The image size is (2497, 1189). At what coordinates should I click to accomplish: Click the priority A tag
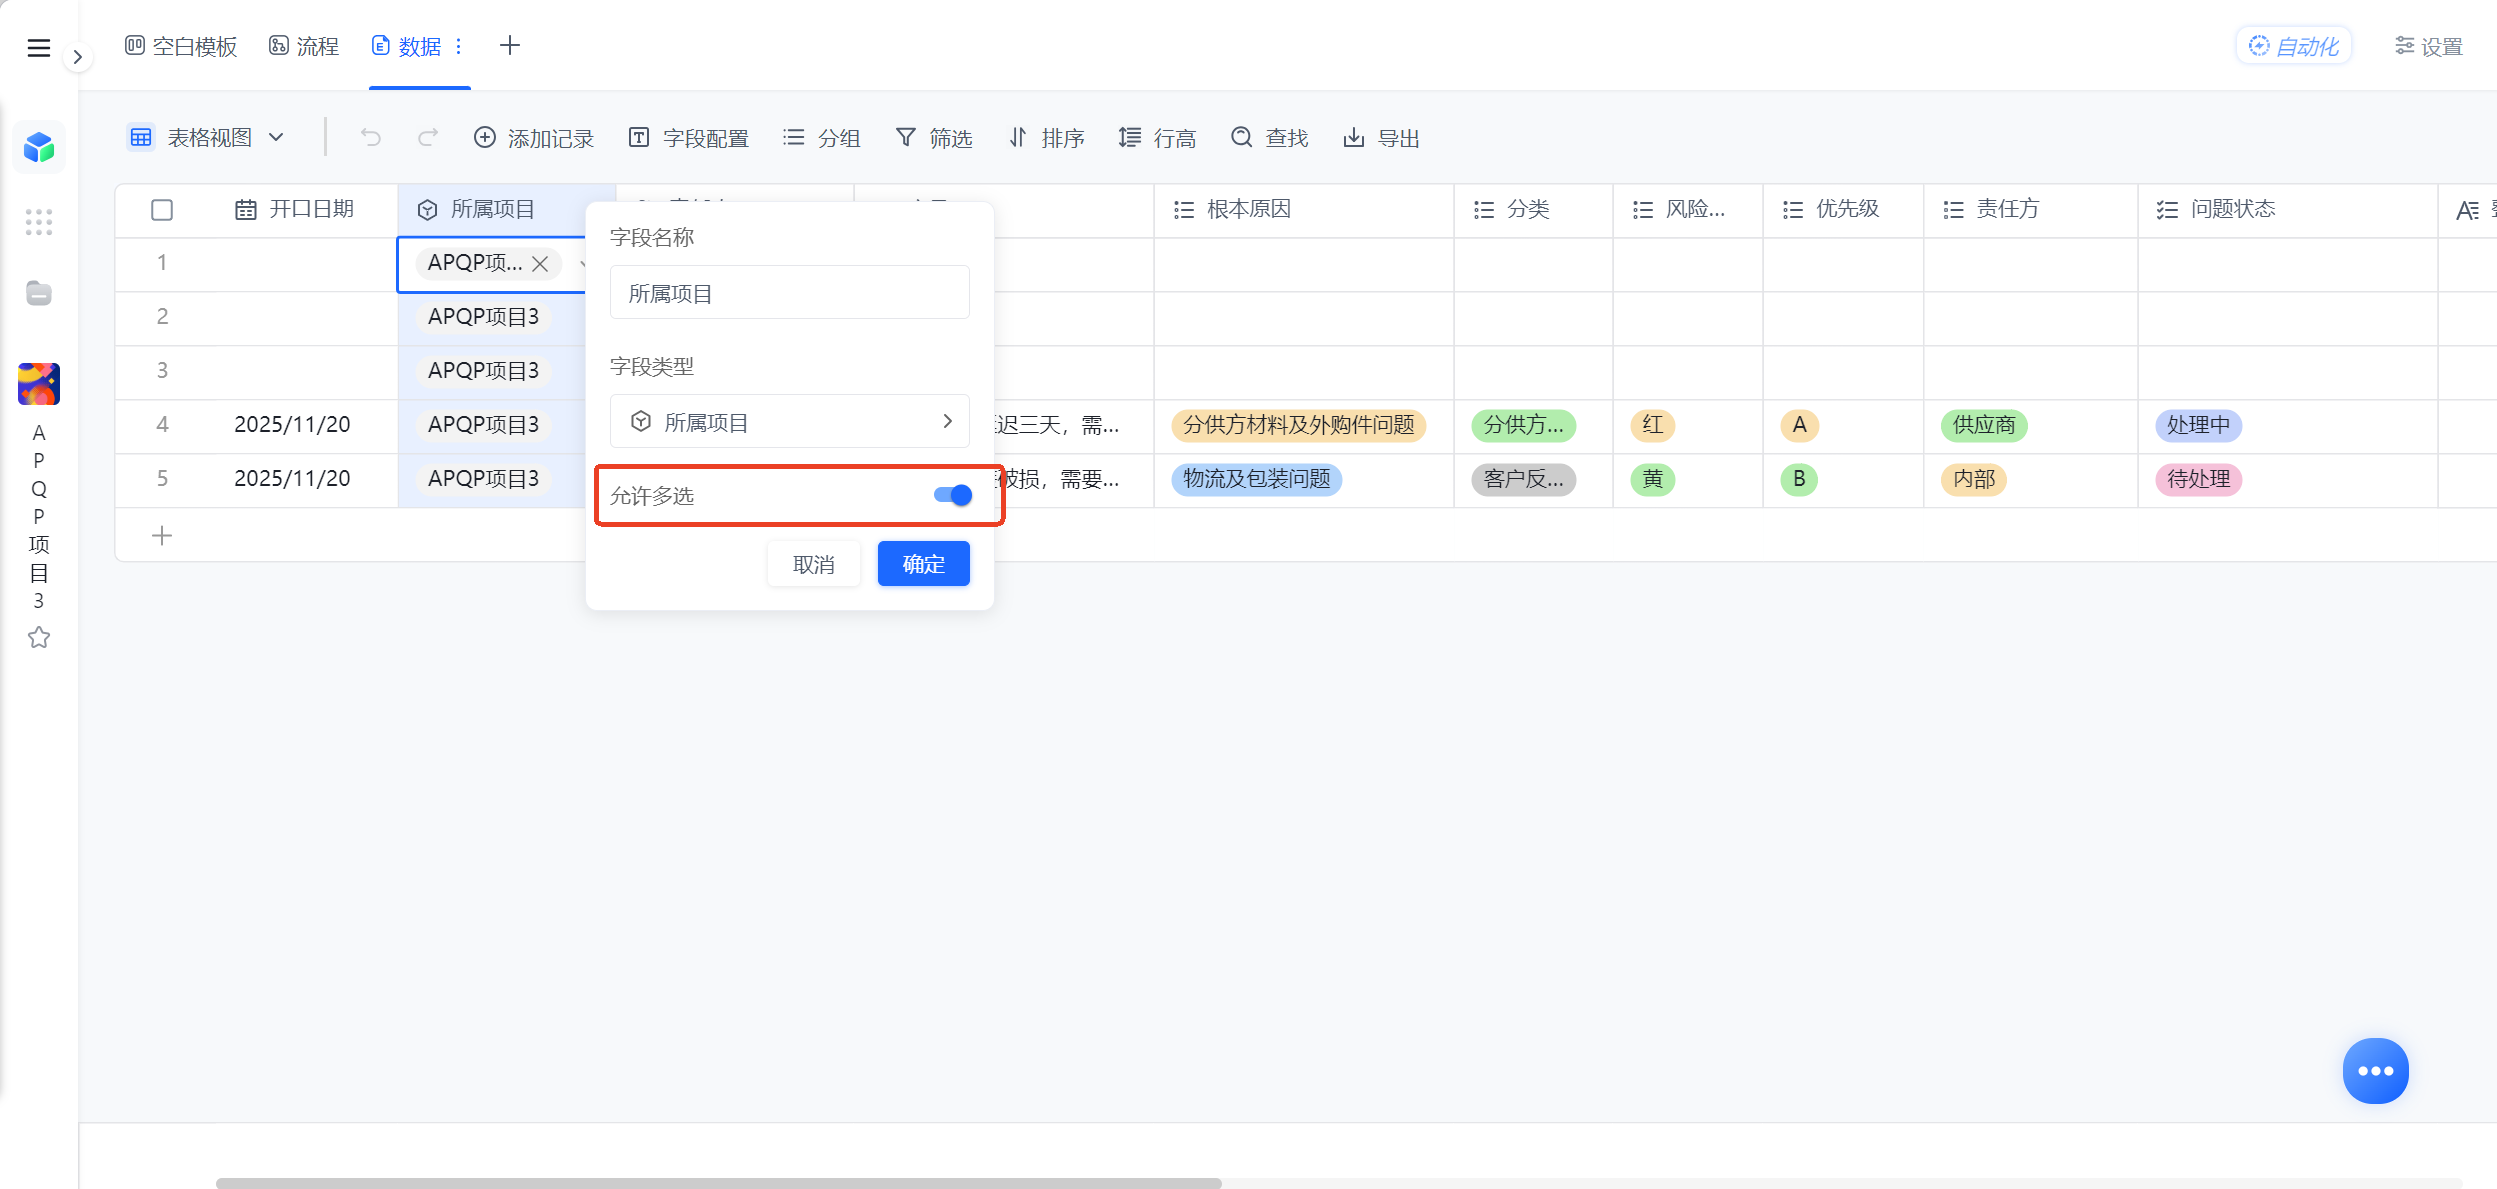point(1799,425)
